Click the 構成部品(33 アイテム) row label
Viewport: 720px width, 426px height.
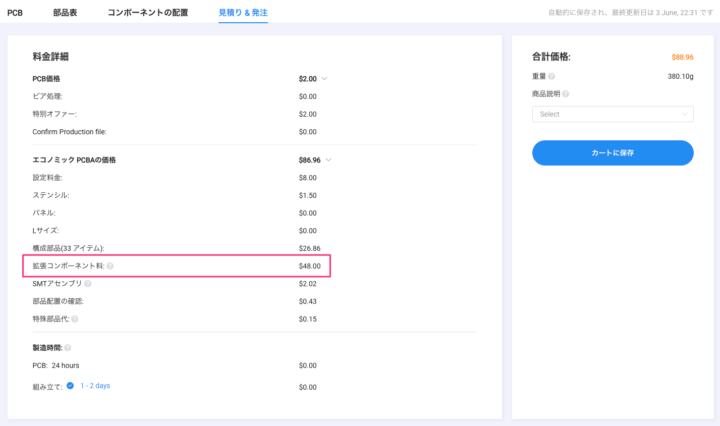[68, 248]
